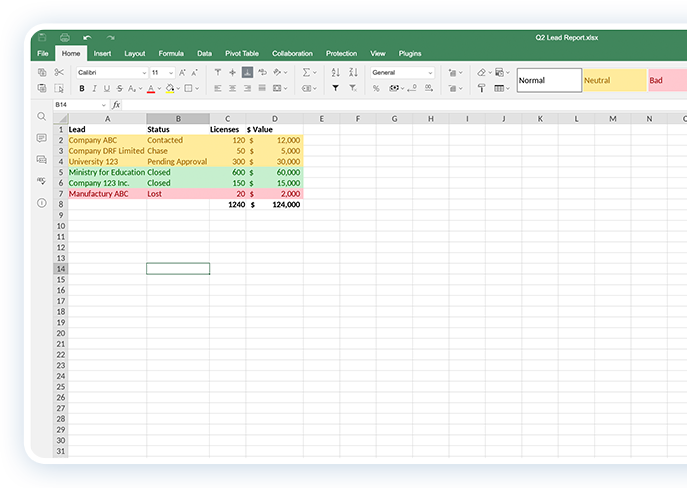Click the Save icon in title bar
Viewport: 687px width, 488px height.
(42, 37)
